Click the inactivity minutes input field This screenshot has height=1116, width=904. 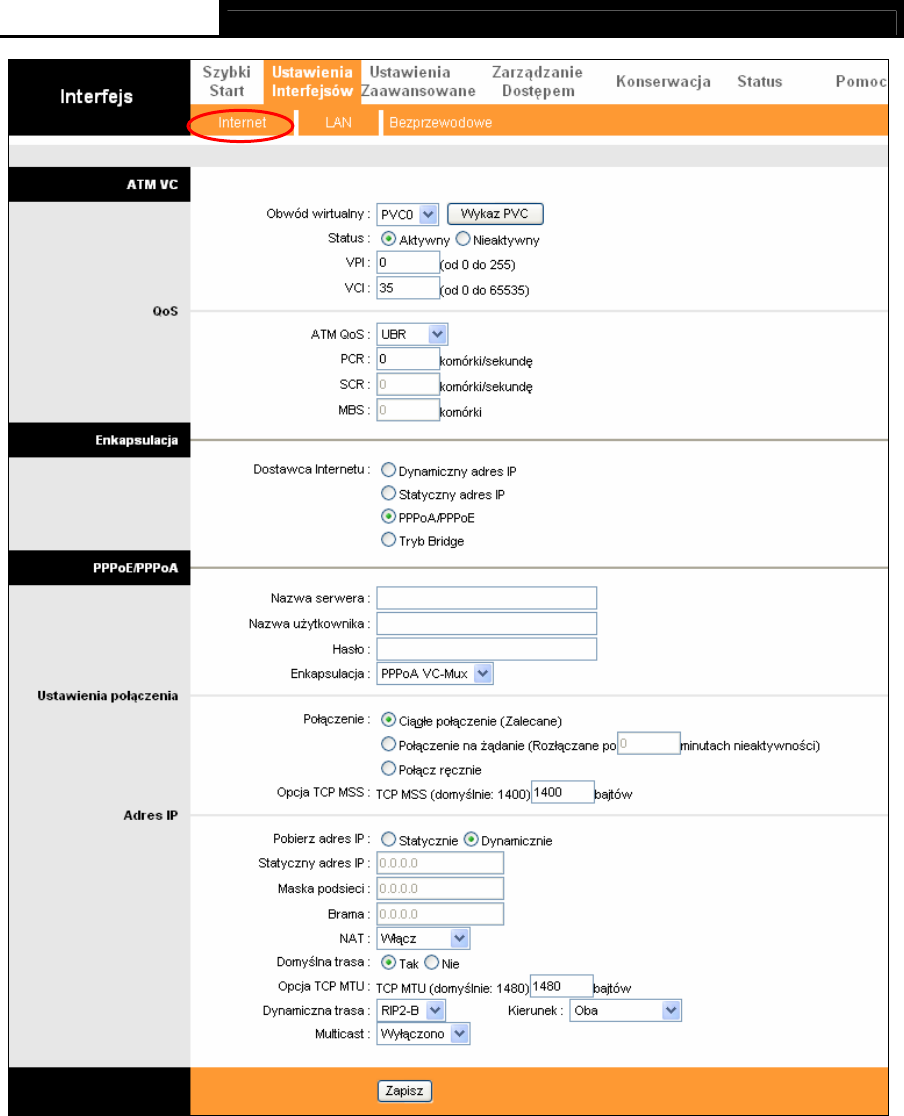click(648, 743)
